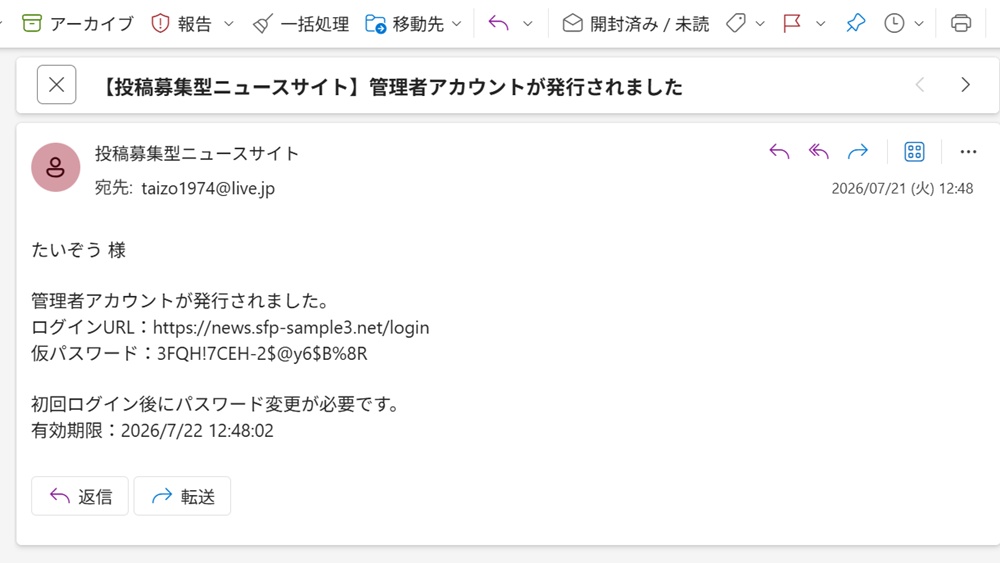This screenshot has width=1000, height=563.
Task: Expand the snooze clock dropdown
Action: point(919,24)
